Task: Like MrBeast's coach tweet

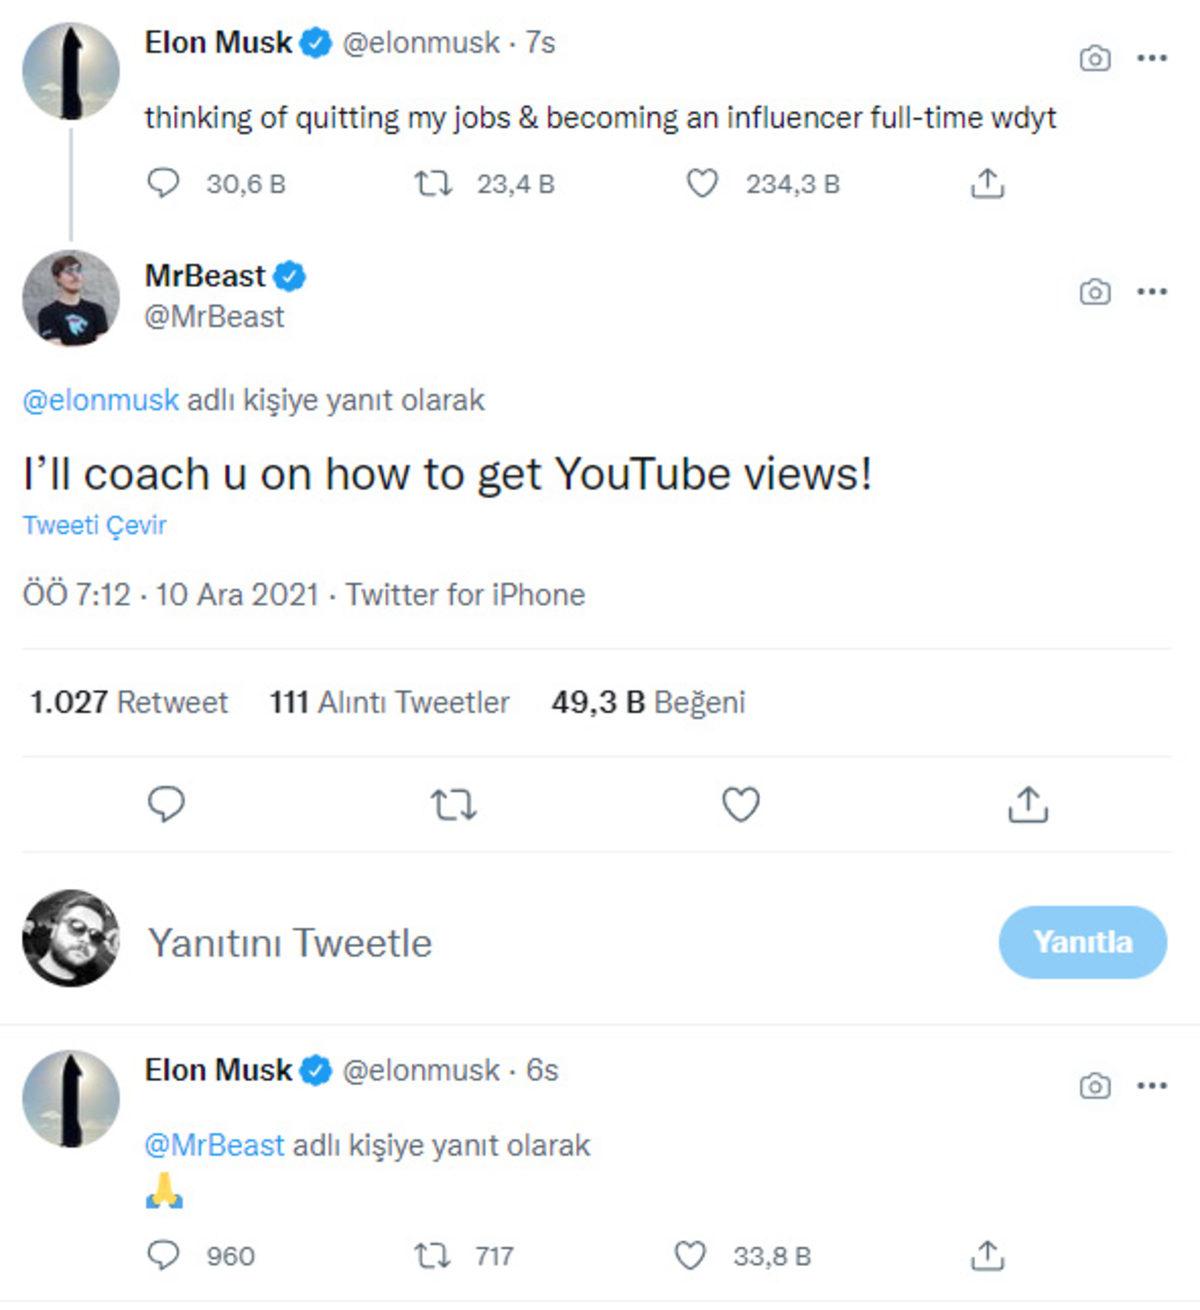Action: 741,804
